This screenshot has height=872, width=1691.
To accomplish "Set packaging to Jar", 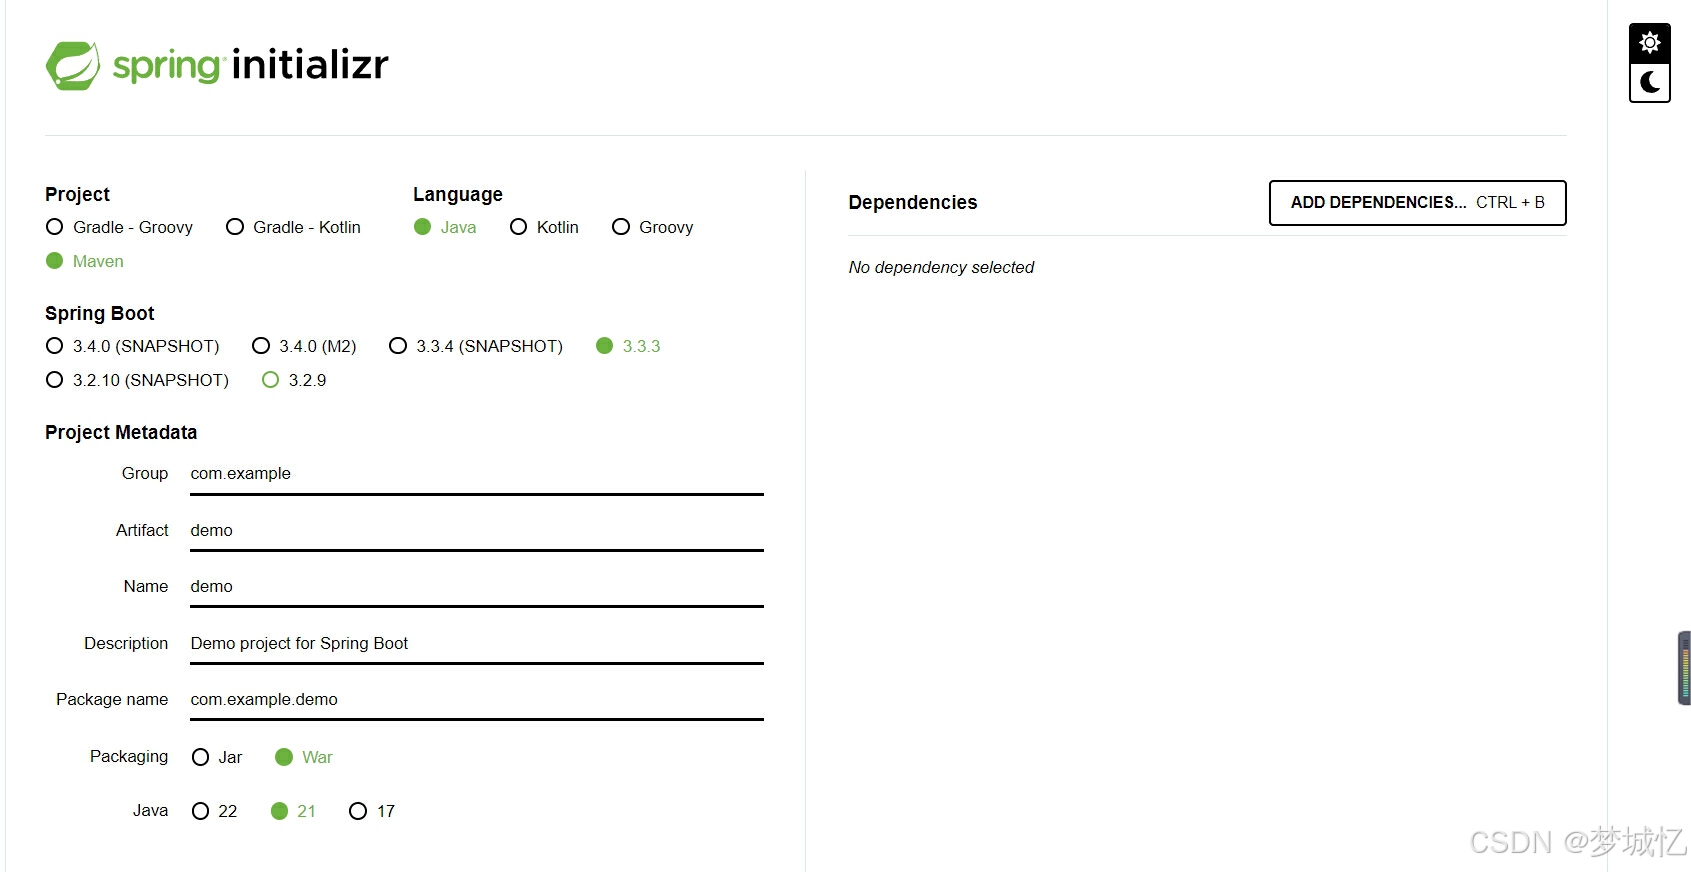I will click(x=217, y=757).
